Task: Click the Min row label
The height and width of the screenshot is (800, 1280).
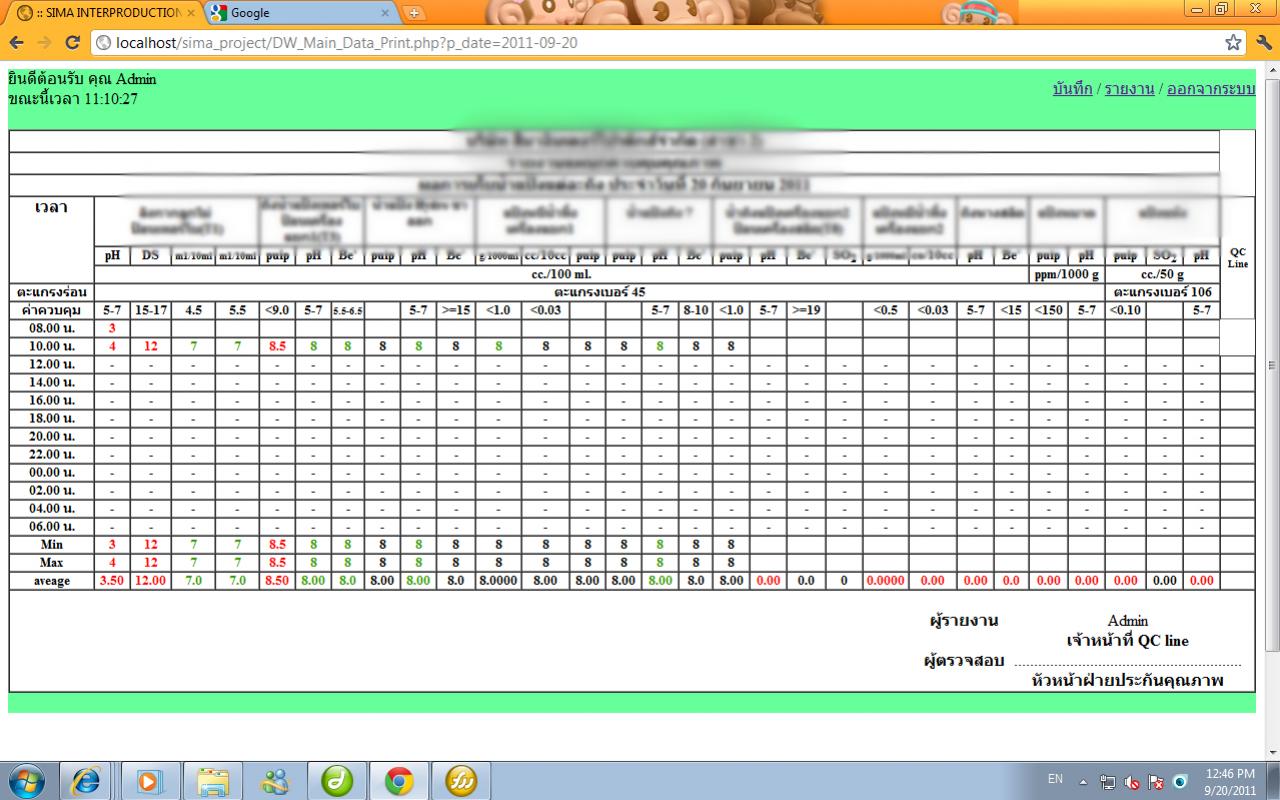Action: tap(50, 545)
